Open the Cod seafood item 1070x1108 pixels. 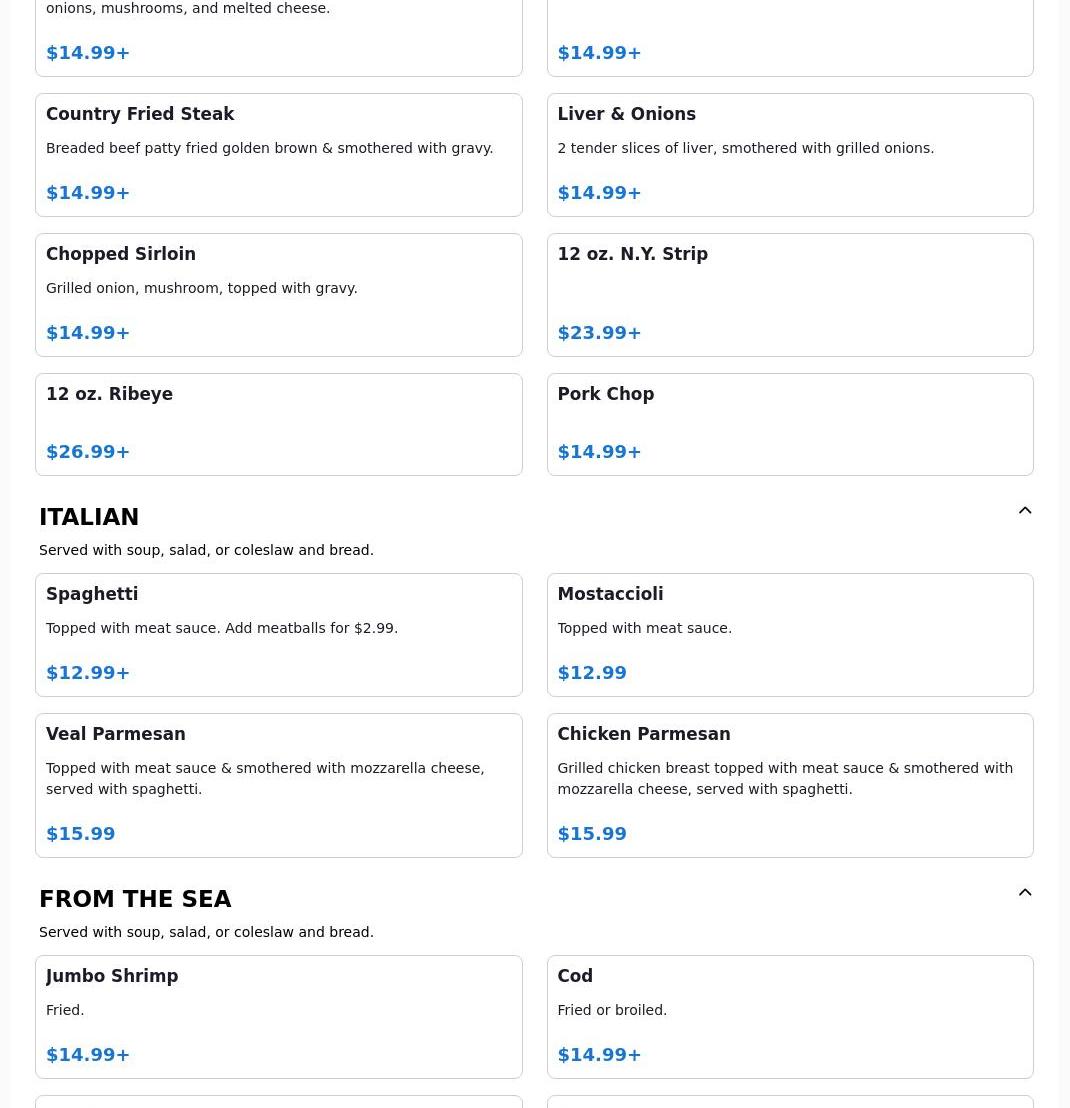[x=789, y=1016]
